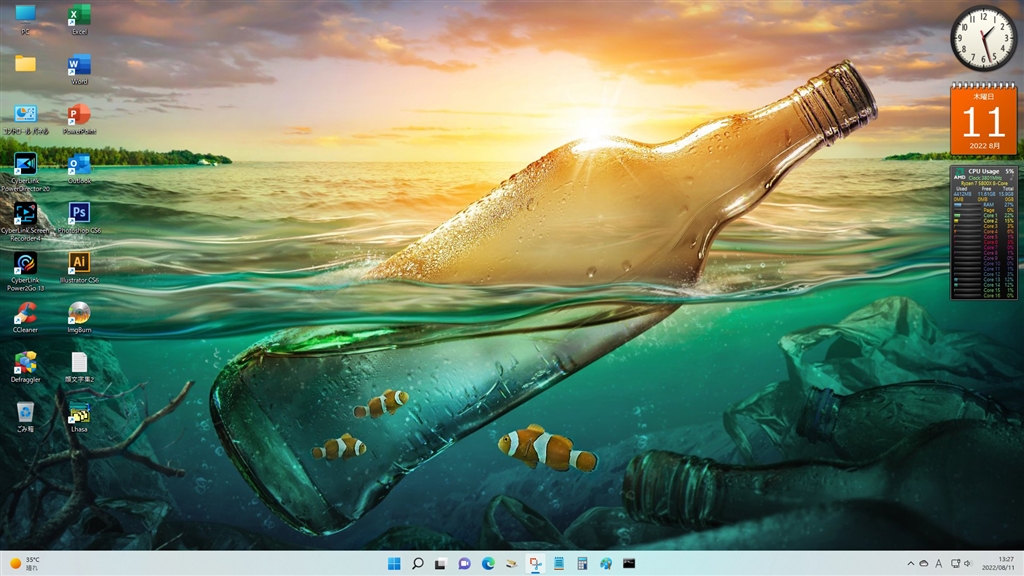1024x576 pixels.
Task: Open the Outlook desktop shortcut
Action: 79,165
